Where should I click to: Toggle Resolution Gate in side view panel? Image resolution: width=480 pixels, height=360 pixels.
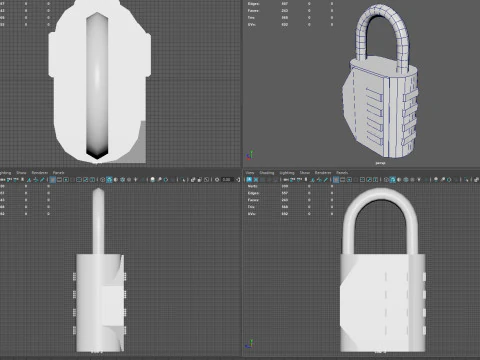[x=66, y=179]
